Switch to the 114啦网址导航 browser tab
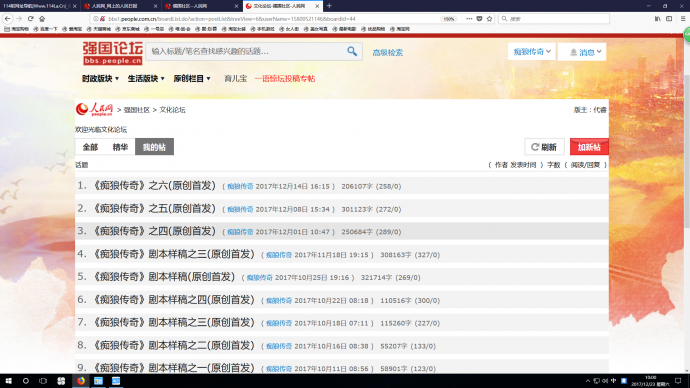 (40, 6)
